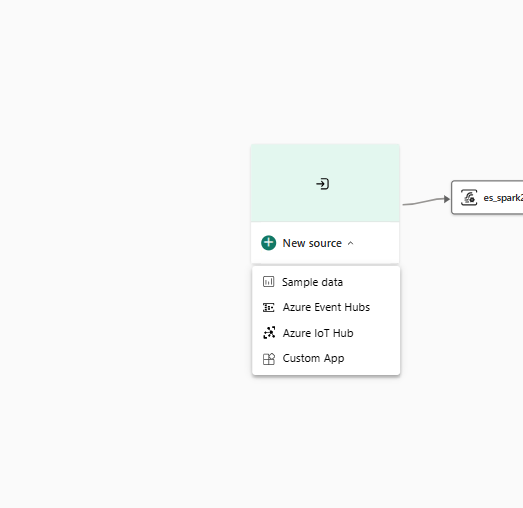This screenshot has width=523, height=508.
Task: Collapse the New source chevron
Action: (x=350, y=243)
